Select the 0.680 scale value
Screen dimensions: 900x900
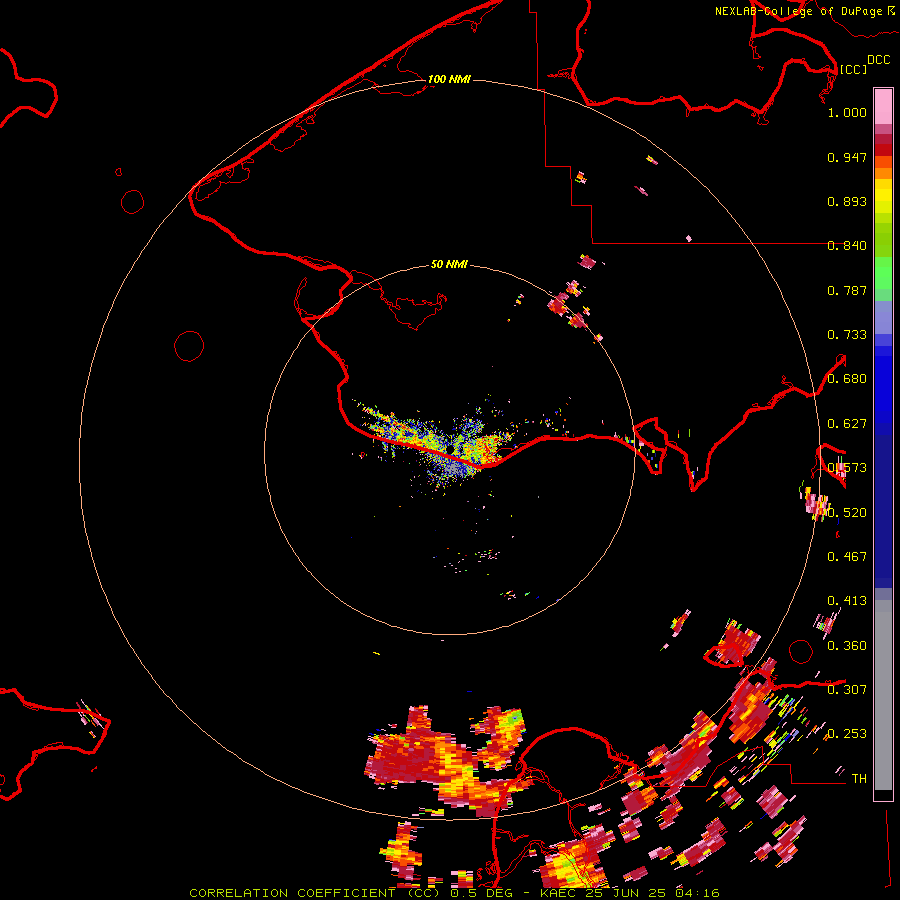pos(847,379)
